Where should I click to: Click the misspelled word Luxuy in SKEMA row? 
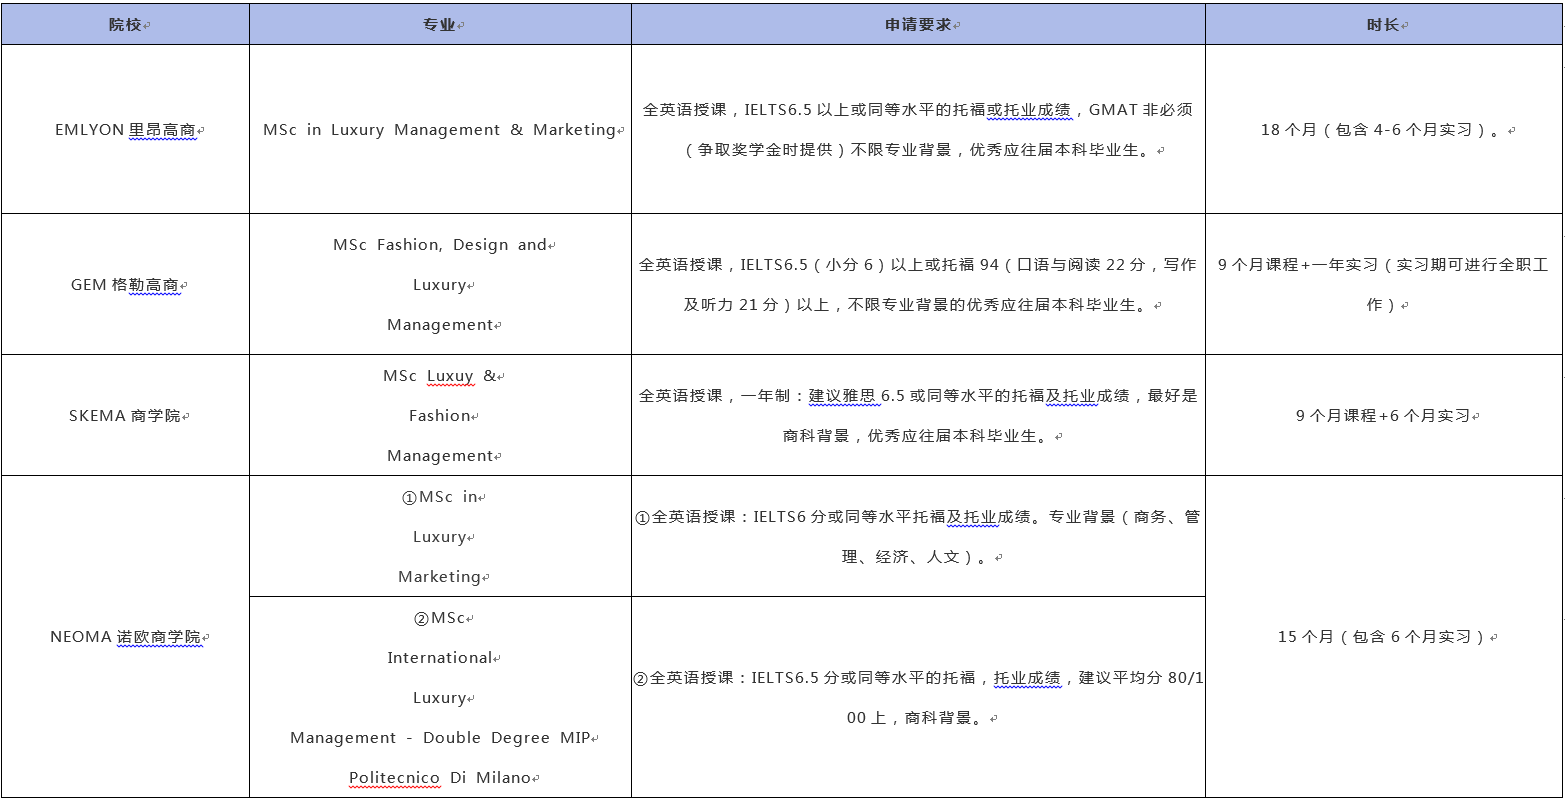pyautogui.click(x=450, y=376)
